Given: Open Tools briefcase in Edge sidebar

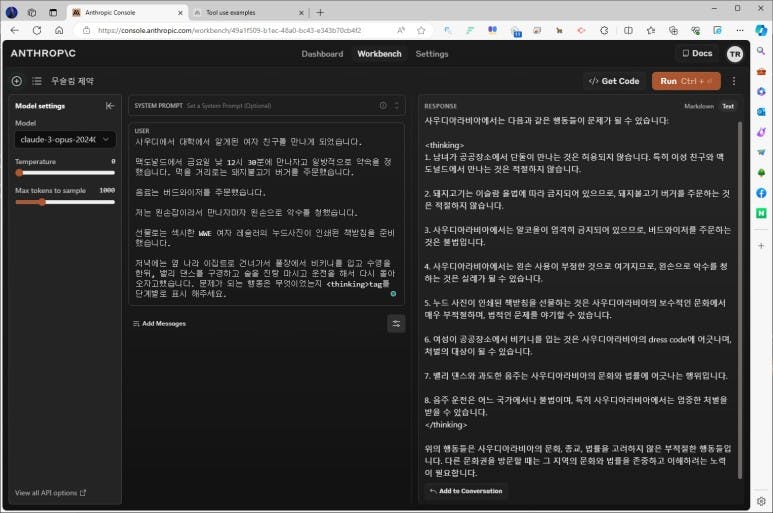Looking at the screenshot, I should pyautogui.click(x=761, y=71).
